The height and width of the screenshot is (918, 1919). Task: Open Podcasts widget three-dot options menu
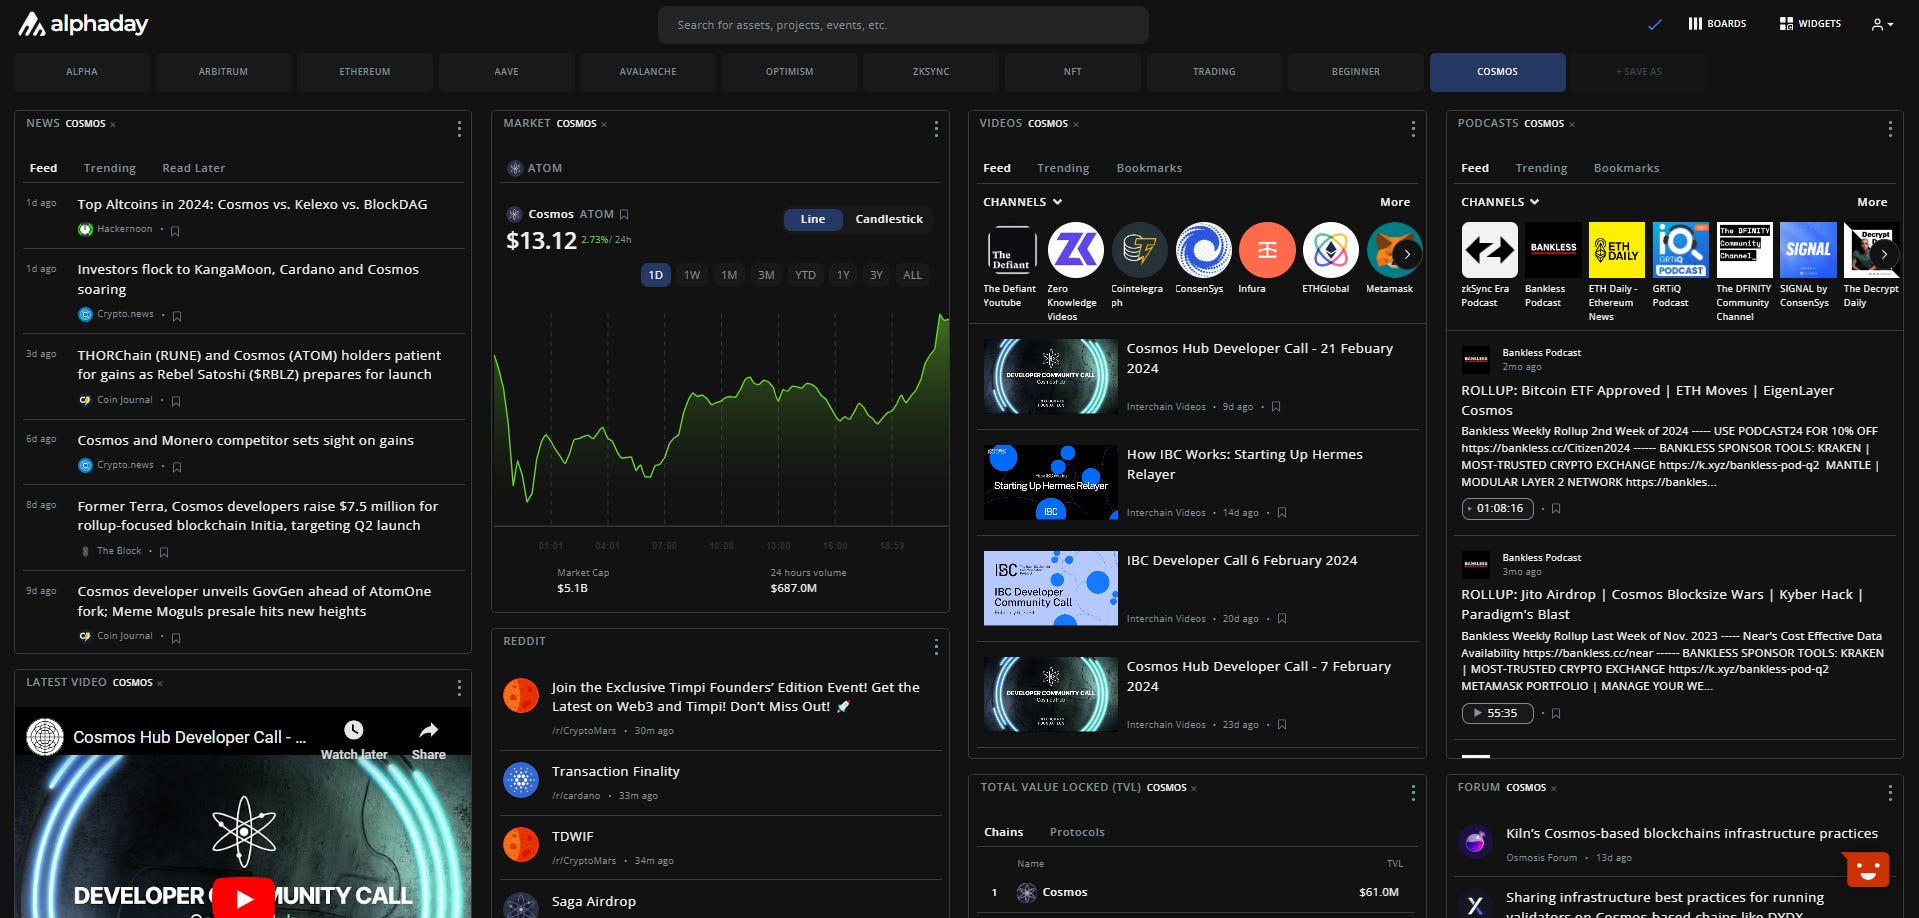click(1890, 129)
